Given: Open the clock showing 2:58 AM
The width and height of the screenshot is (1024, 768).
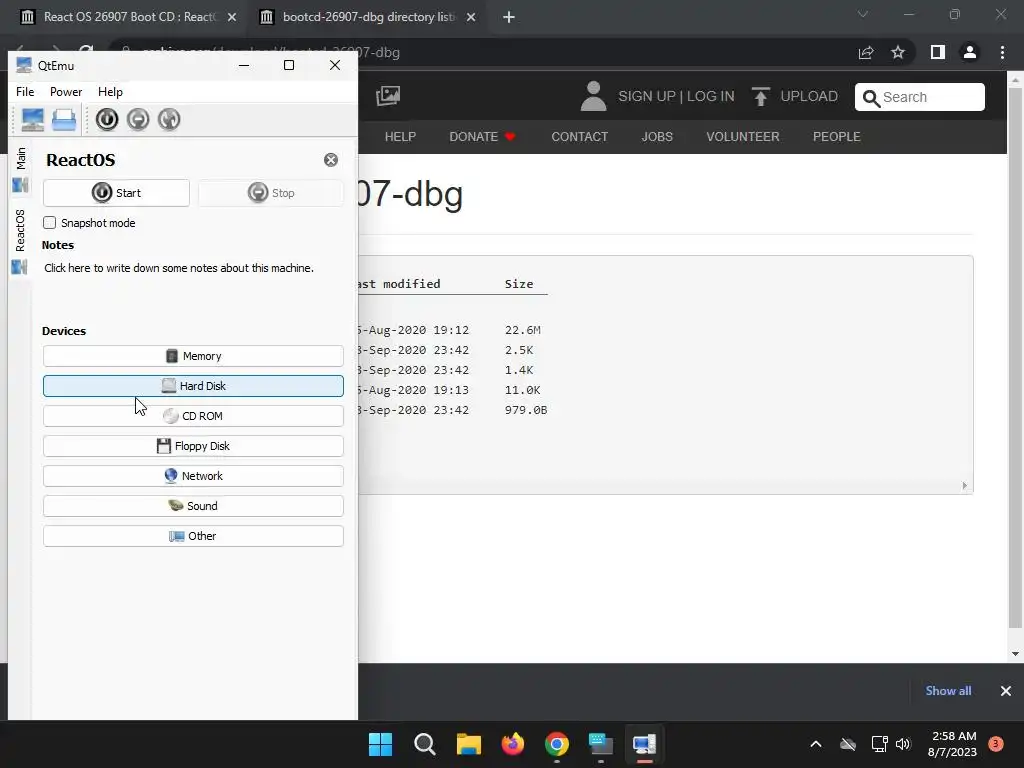Looking at the screenshot, I should [952, 744].
